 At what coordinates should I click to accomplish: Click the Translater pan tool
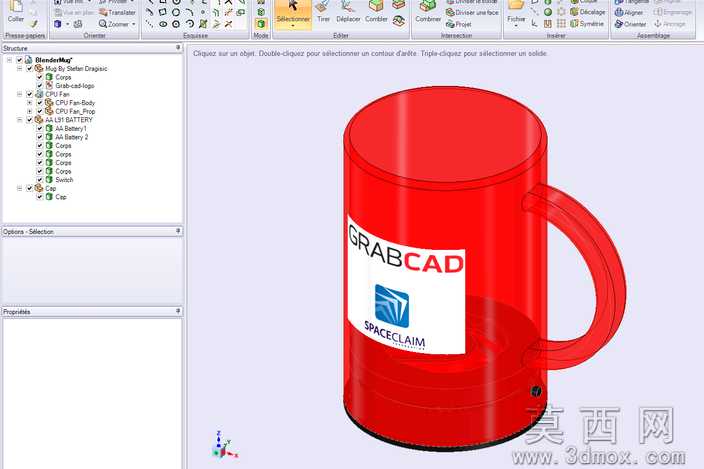click(117, 13)
